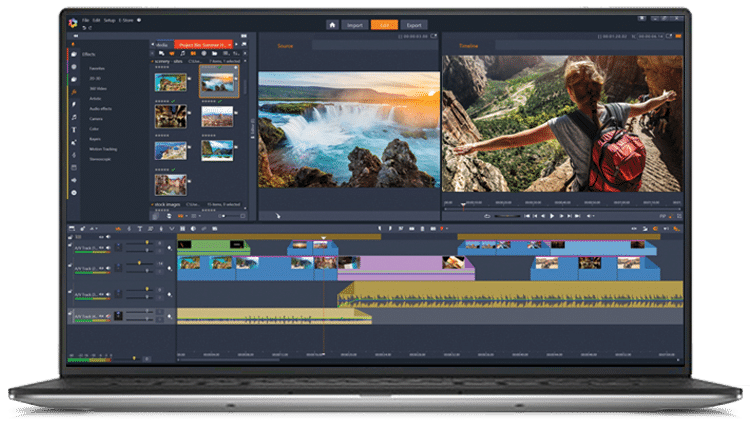This screenshot has height=422, width=750.
Task: Collapse the scenery - sites group
Action: point(152,61)
